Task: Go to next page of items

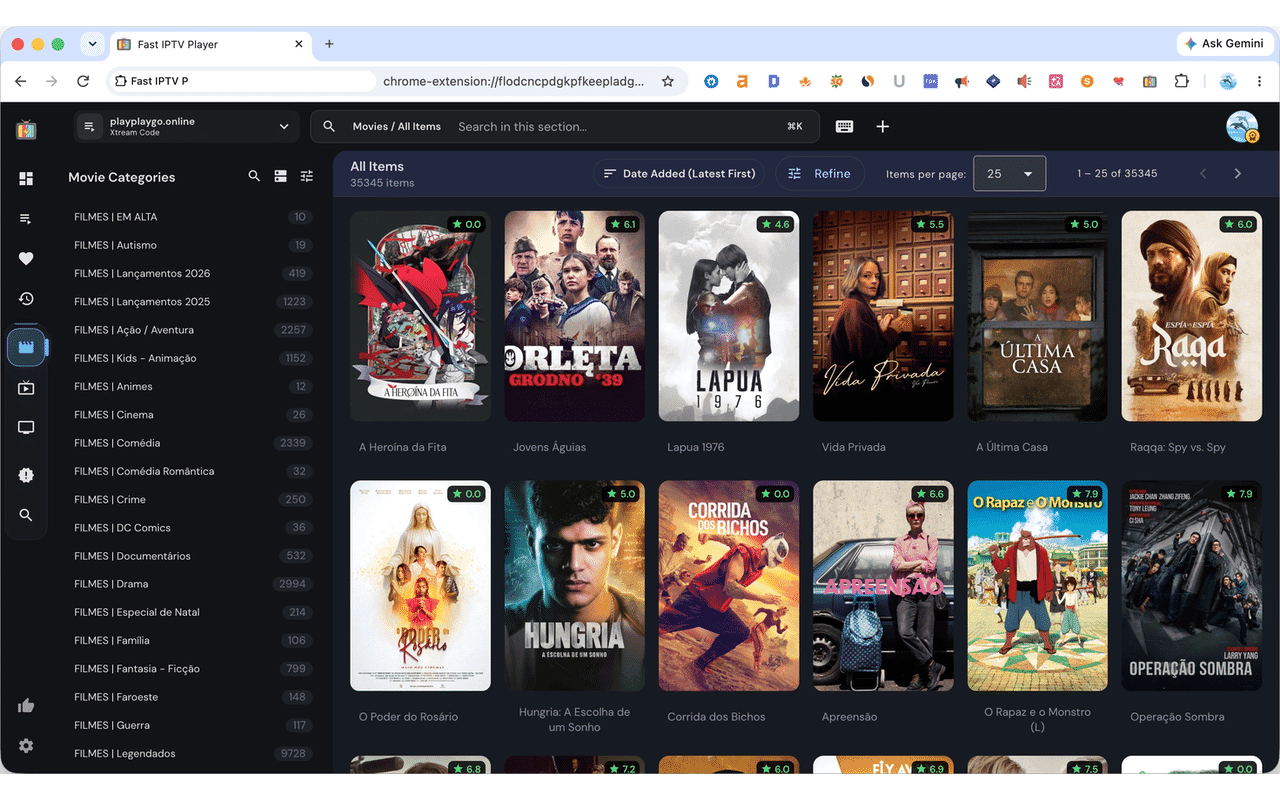Action: (x=1238, y=174)
